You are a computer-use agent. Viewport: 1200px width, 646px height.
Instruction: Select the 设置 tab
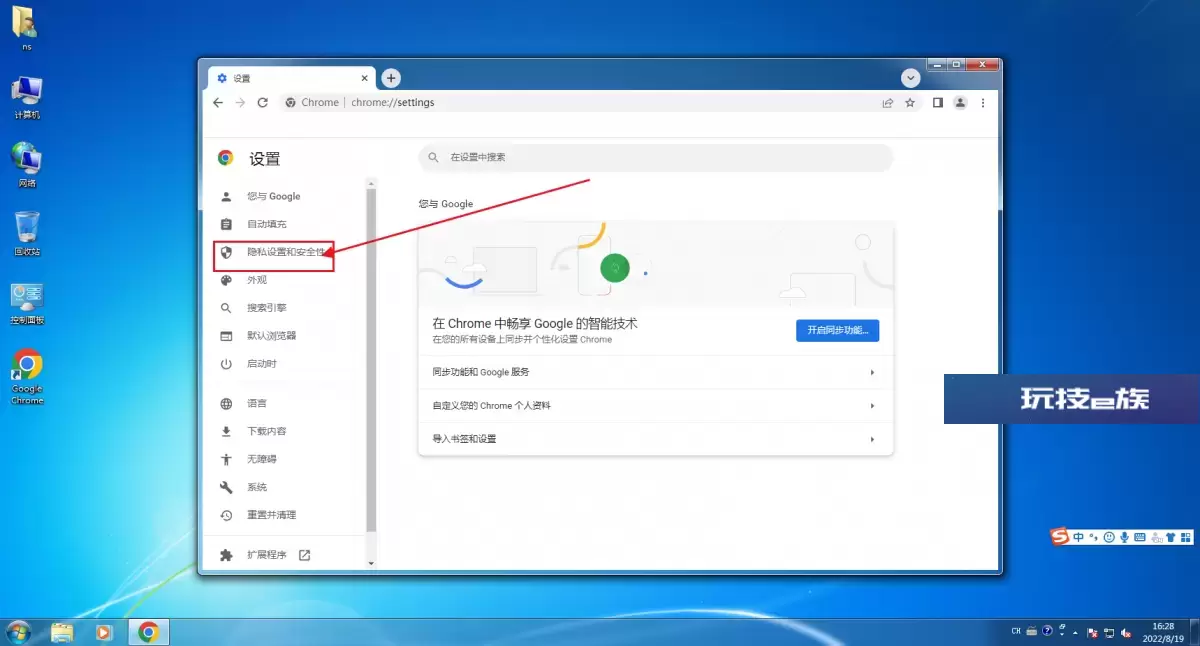point(290,78)
